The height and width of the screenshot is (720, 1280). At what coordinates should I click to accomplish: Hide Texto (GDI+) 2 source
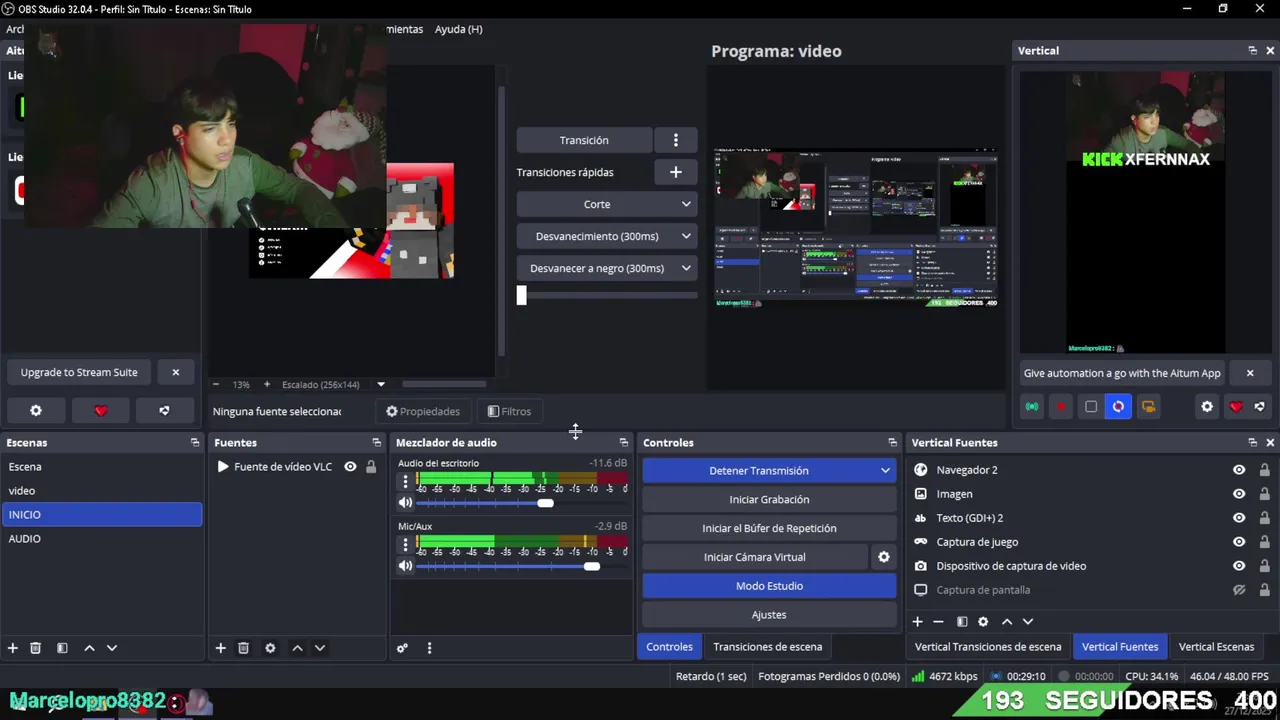pos(1239,518)
